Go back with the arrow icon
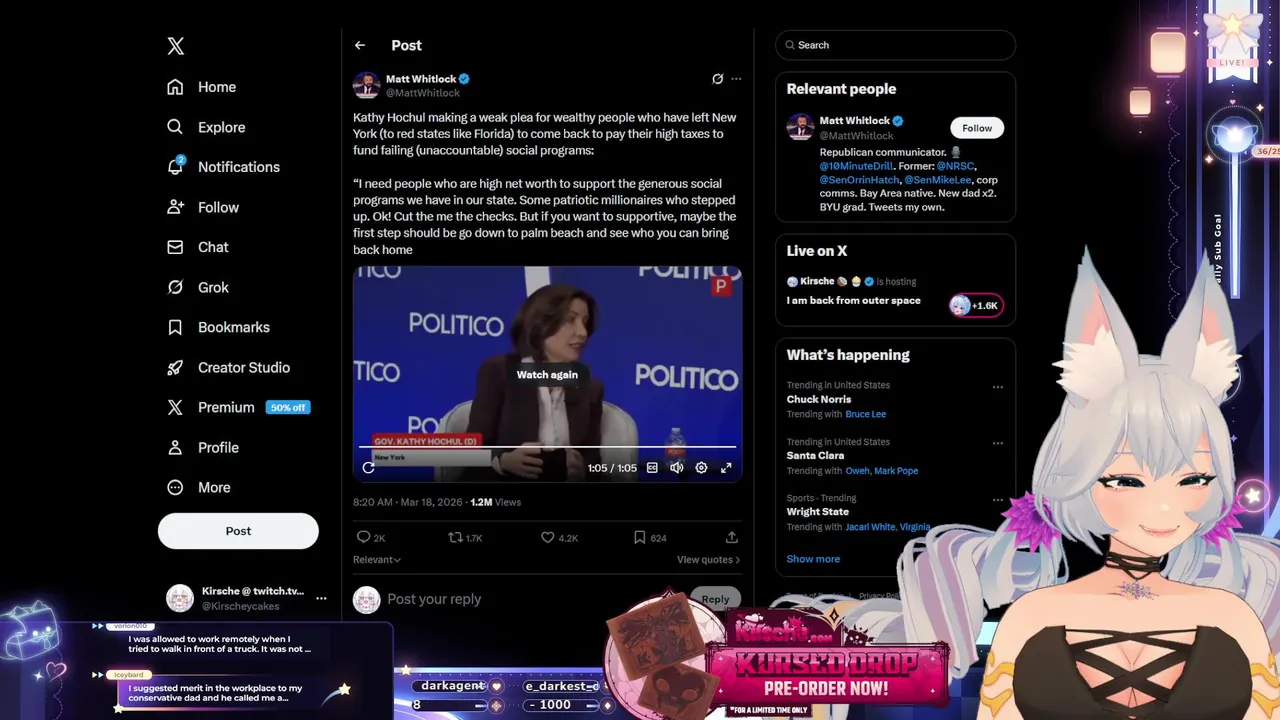This screenshot has height=720, width=1280. tap(360, 45)
